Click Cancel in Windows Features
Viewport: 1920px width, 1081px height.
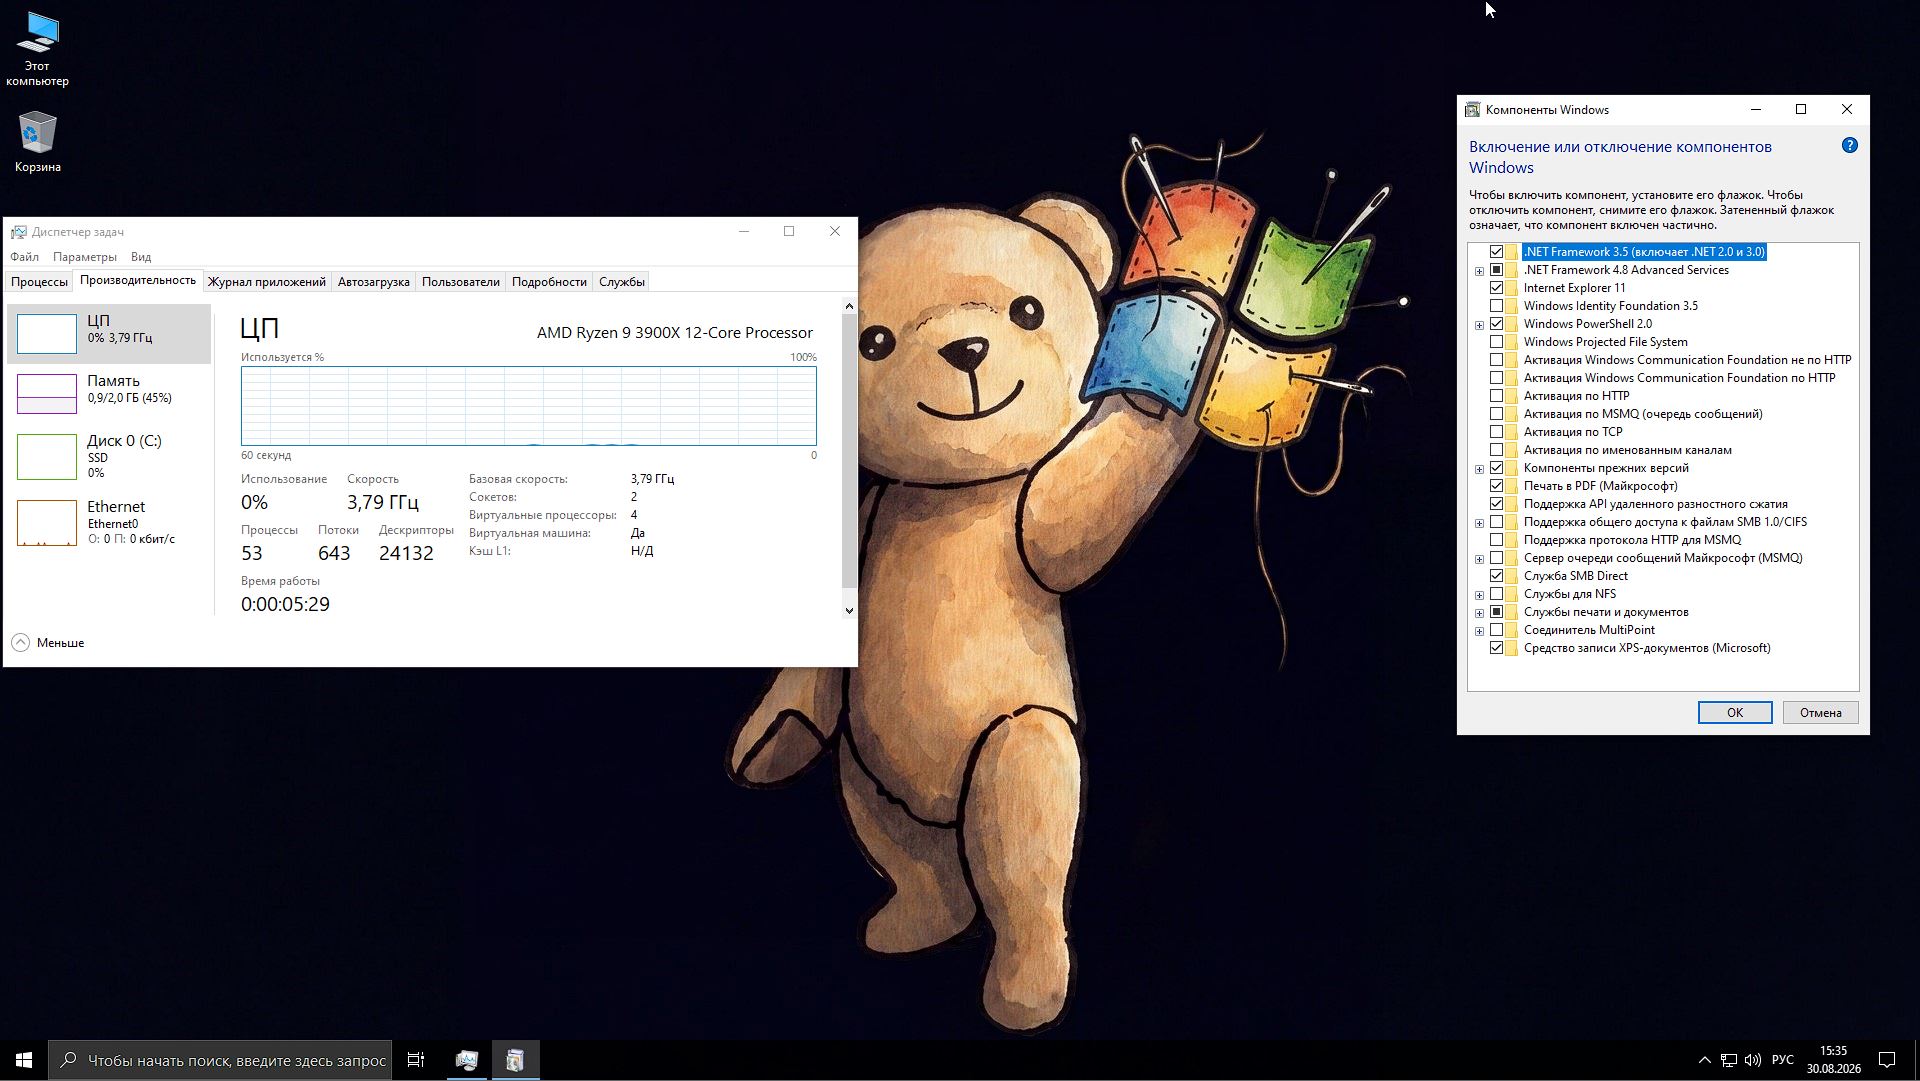coord(1820,713)
